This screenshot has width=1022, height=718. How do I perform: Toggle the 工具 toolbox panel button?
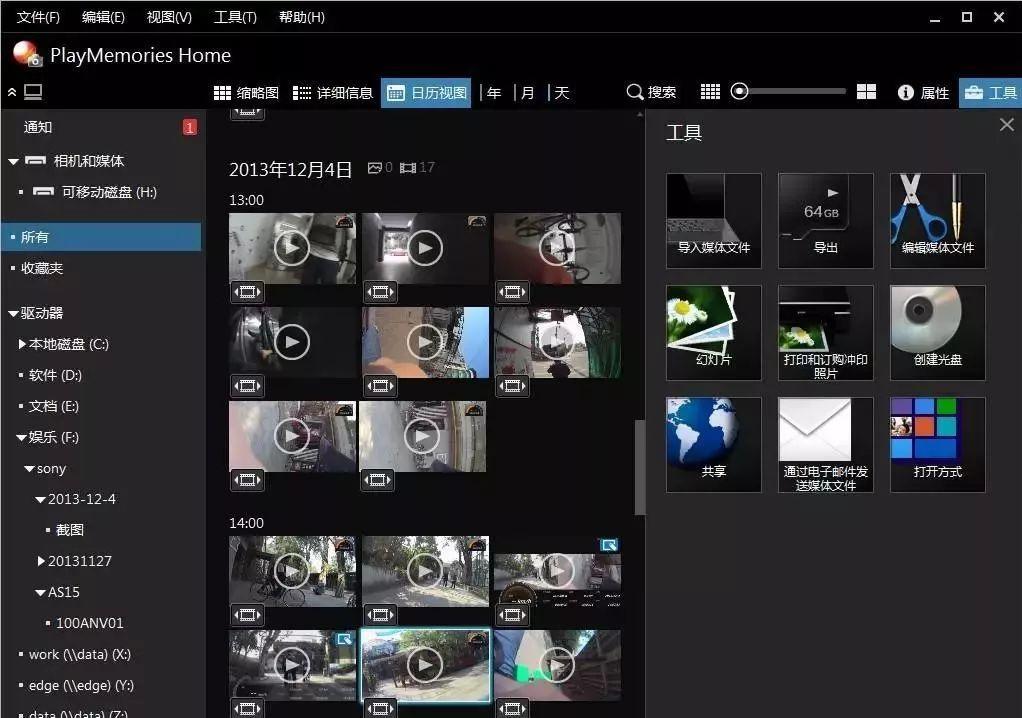pos(990,93)
